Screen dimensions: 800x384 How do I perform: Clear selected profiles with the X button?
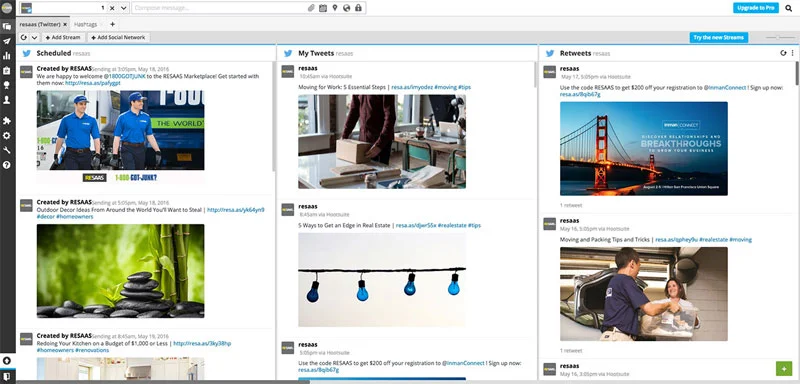pos(112,8)
